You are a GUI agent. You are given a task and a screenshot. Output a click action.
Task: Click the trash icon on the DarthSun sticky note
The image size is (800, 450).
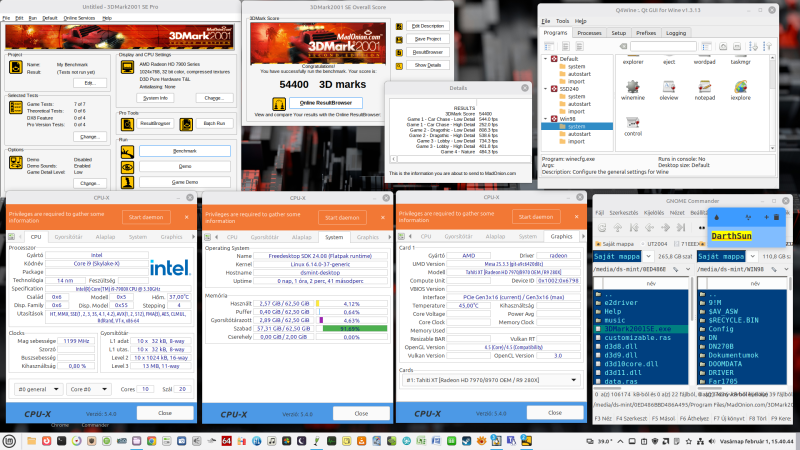pos(777,217)
